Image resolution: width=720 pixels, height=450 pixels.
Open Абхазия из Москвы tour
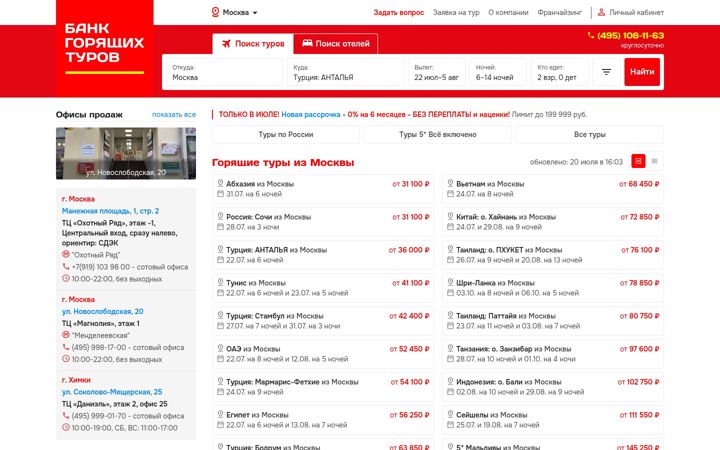323,189
